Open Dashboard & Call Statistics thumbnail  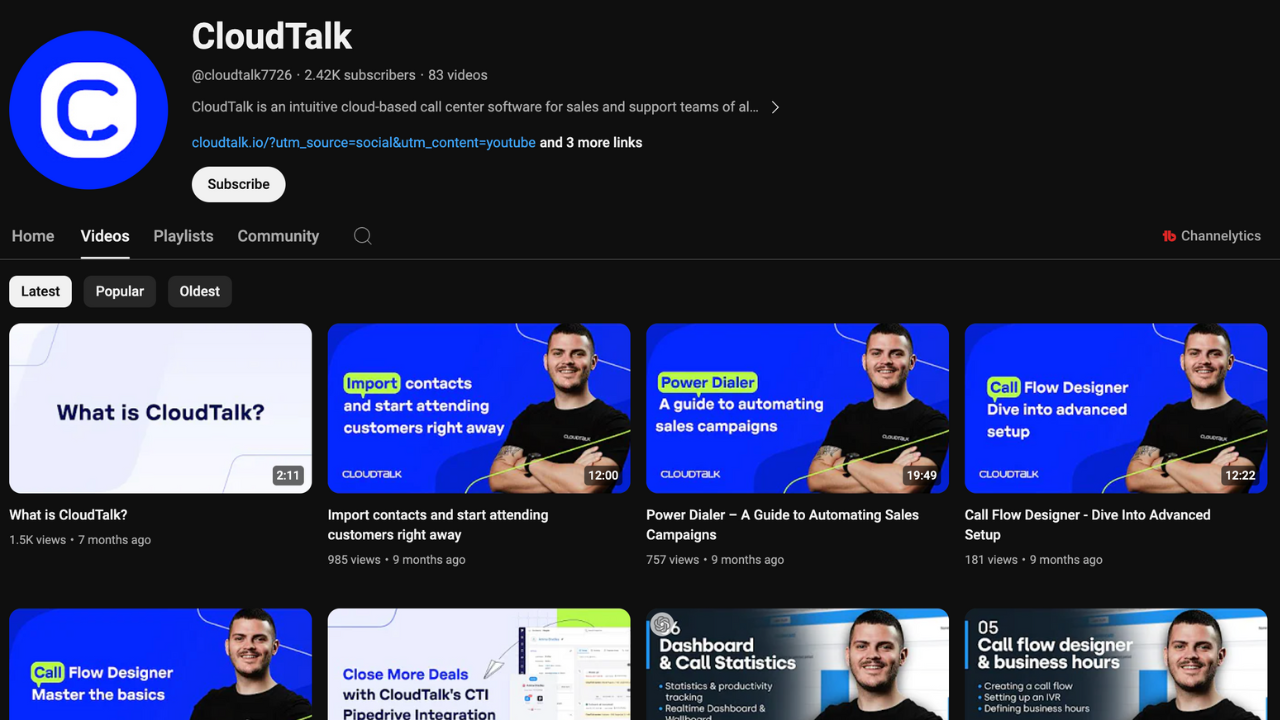coord(797,664)
